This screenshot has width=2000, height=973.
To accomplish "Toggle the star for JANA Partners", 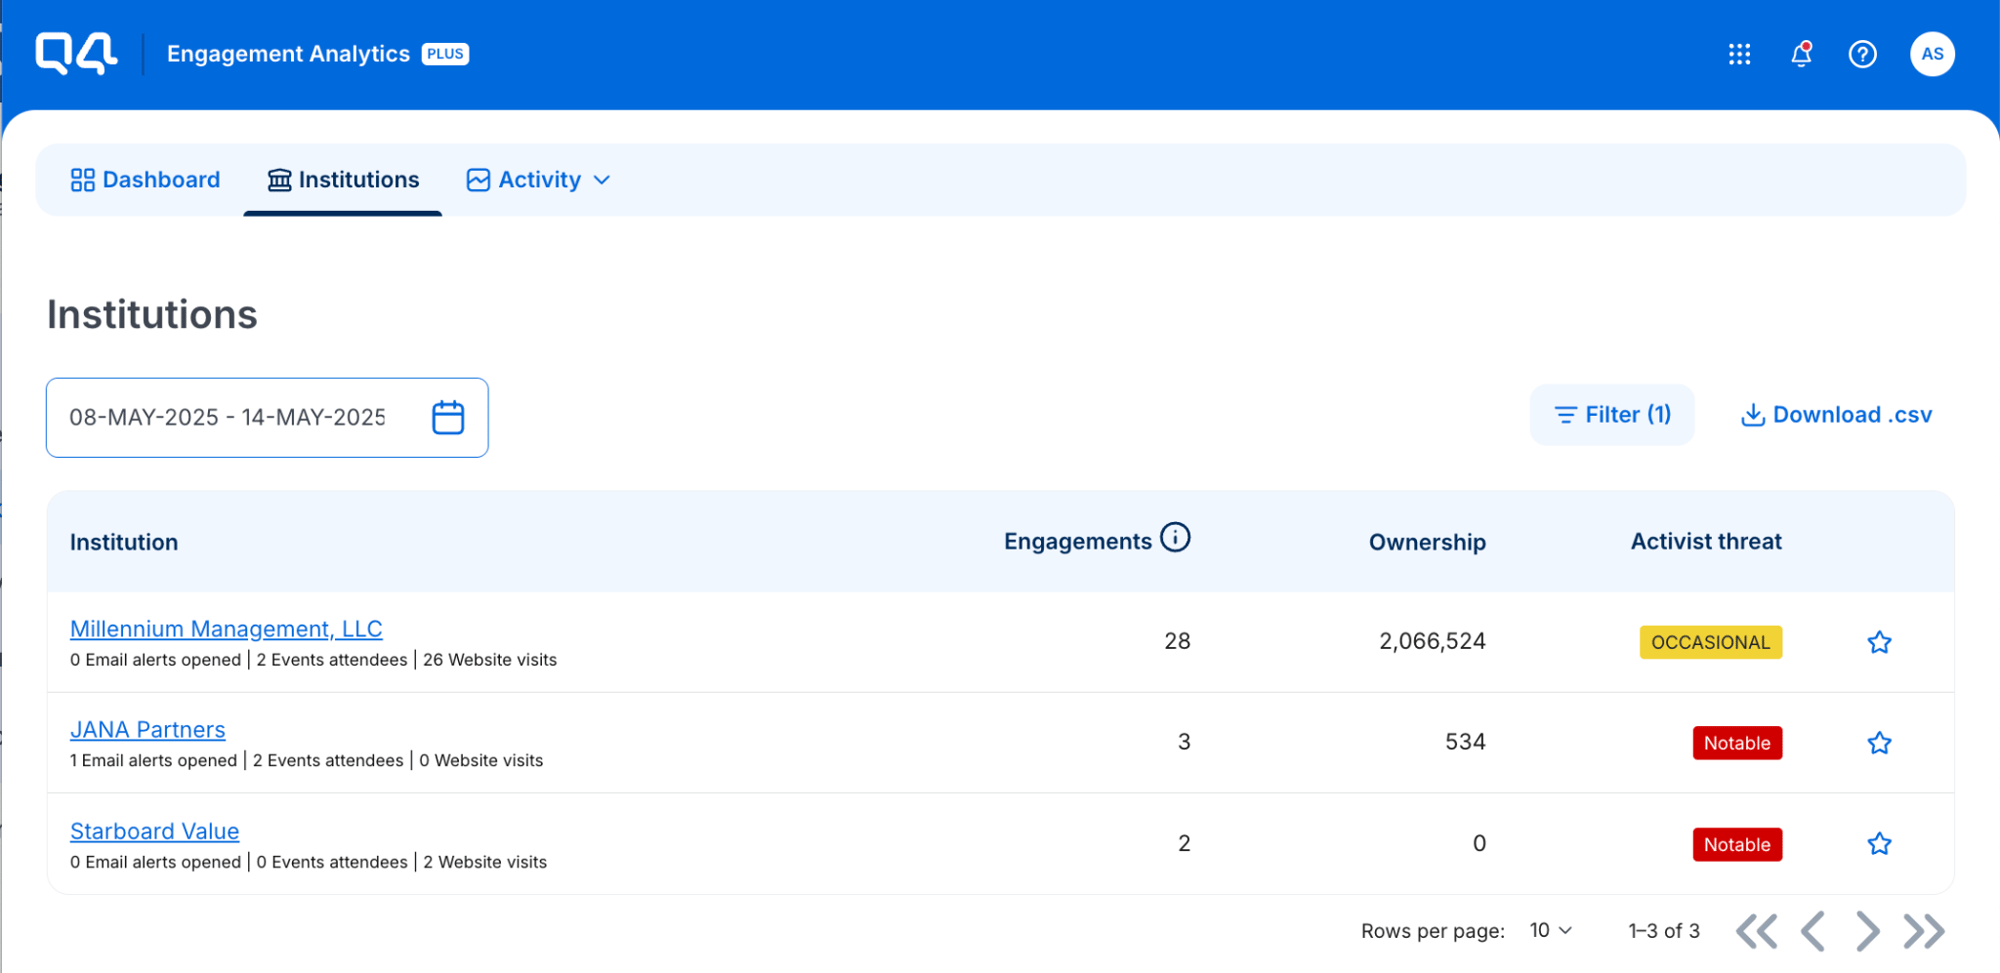I will (x=1879, y=743).
